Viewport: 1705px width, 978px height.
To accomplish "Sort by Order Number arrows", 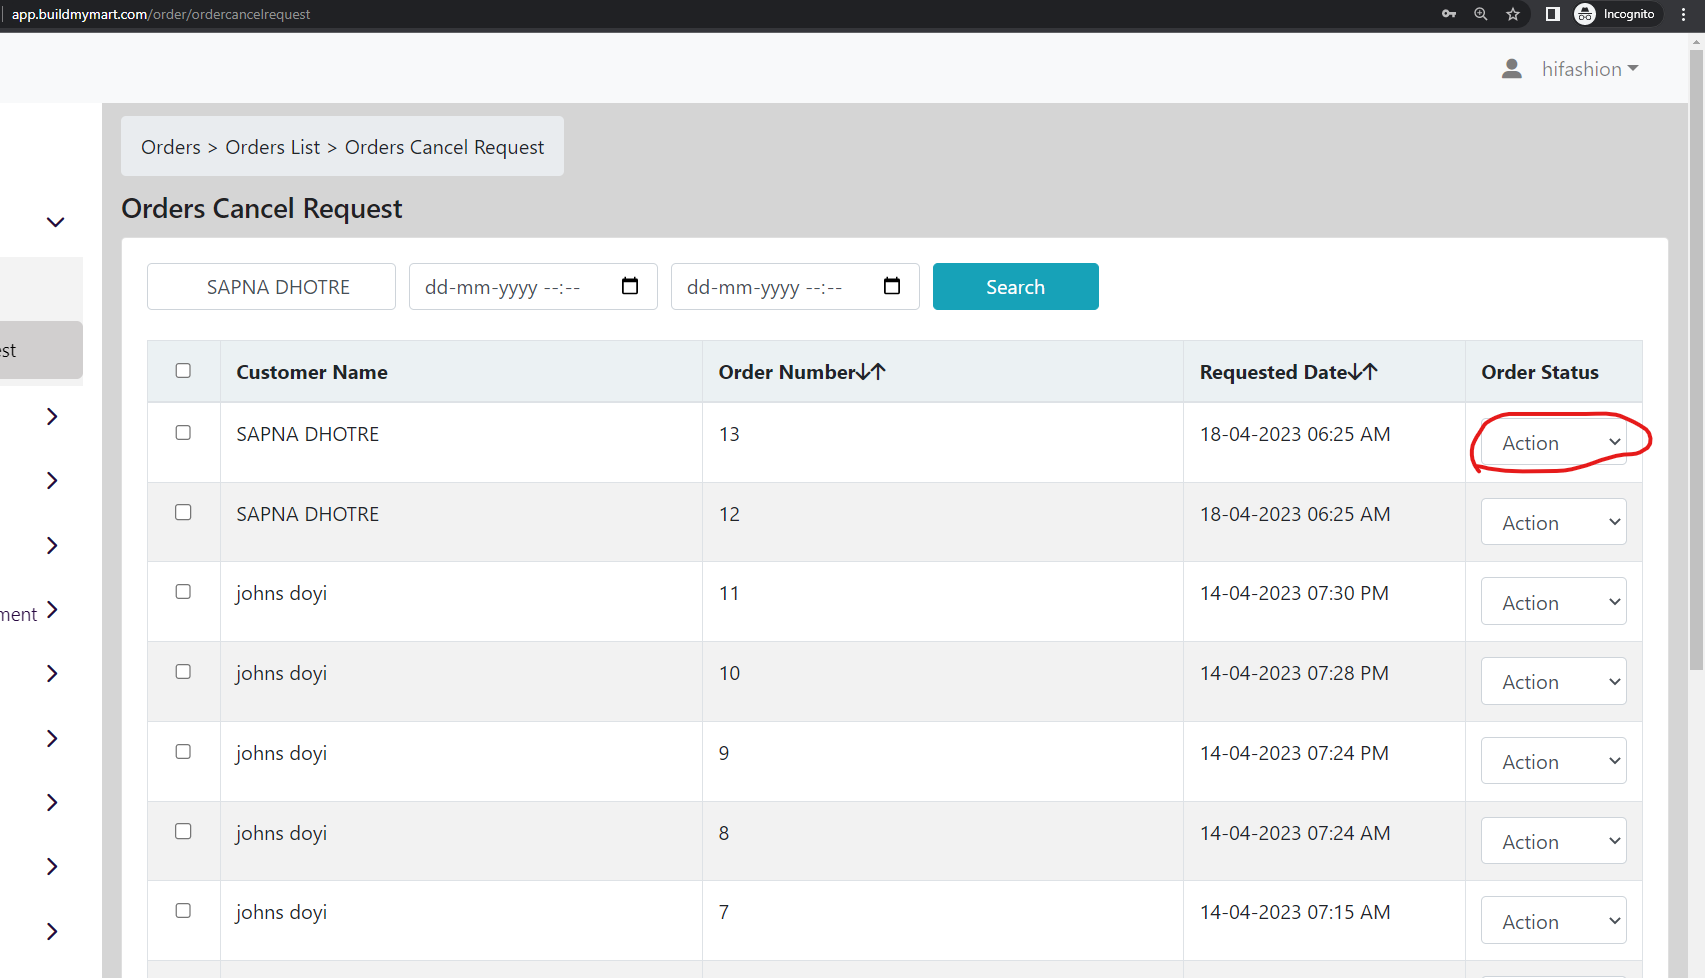I will (872, 372).
